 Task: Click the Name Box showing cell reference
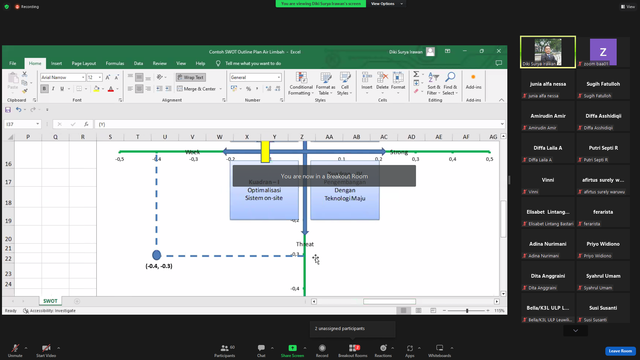click(22, 124)
